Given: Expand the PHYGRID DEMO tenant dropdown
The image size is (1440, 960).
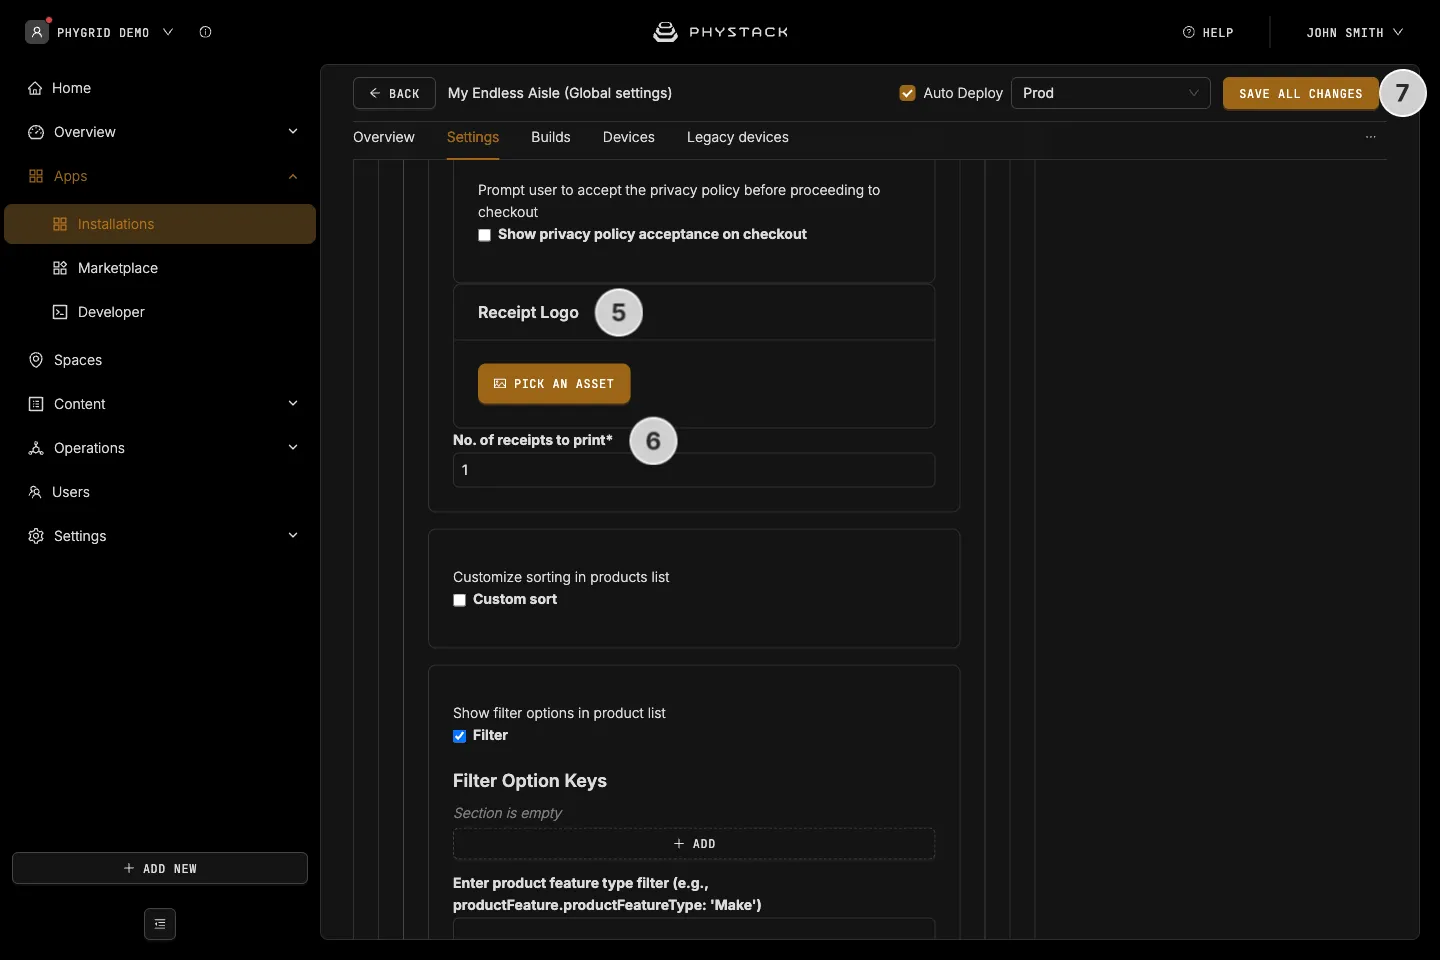Looking at the screenshot, I should click(x=168, y=32).
